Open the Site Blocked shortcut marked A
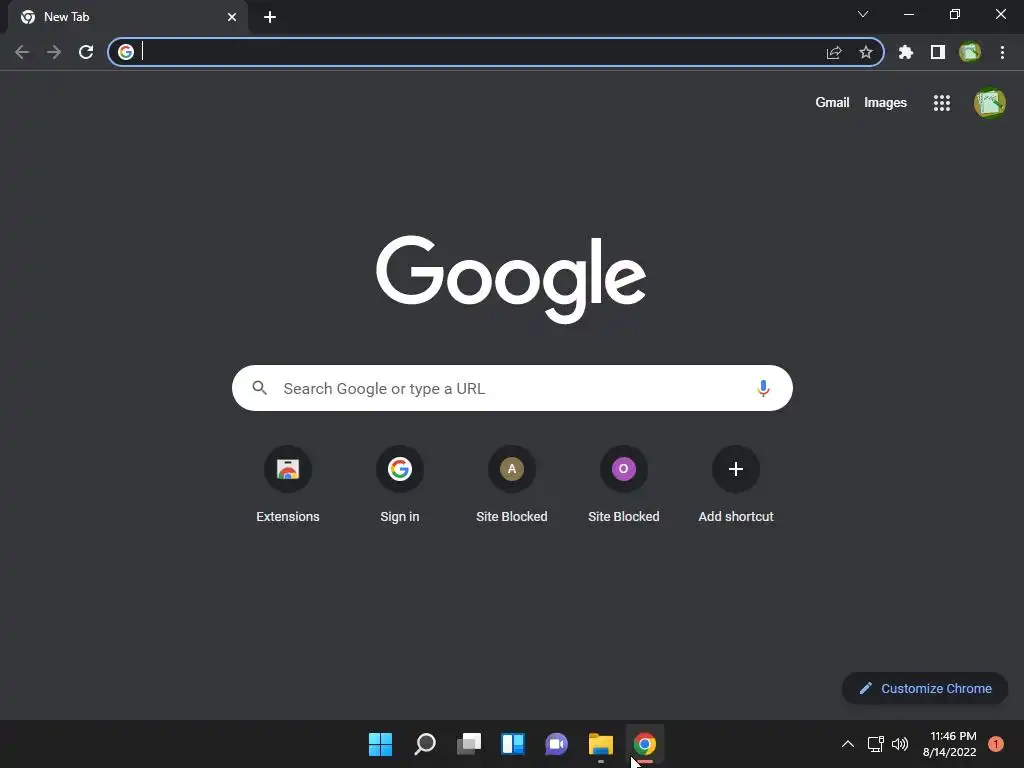The image size is (1024, 768). [x=512, y=485]
